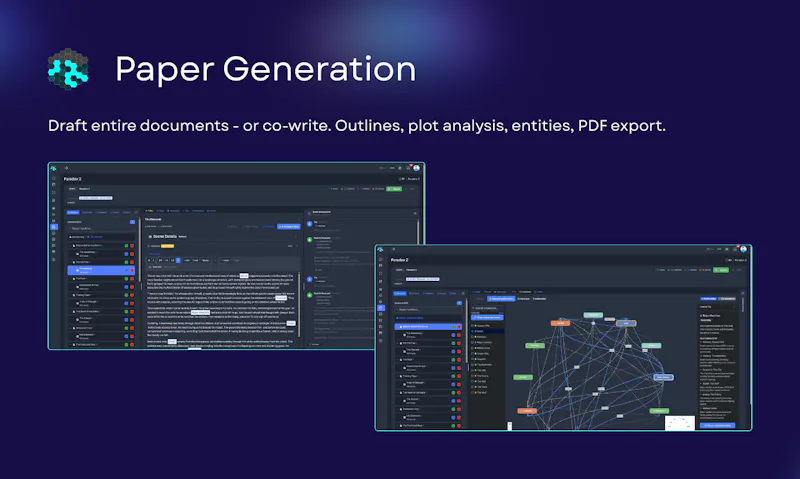
Task: Click arrow icon beside logo in left window
Action: (x=66, y=168)
